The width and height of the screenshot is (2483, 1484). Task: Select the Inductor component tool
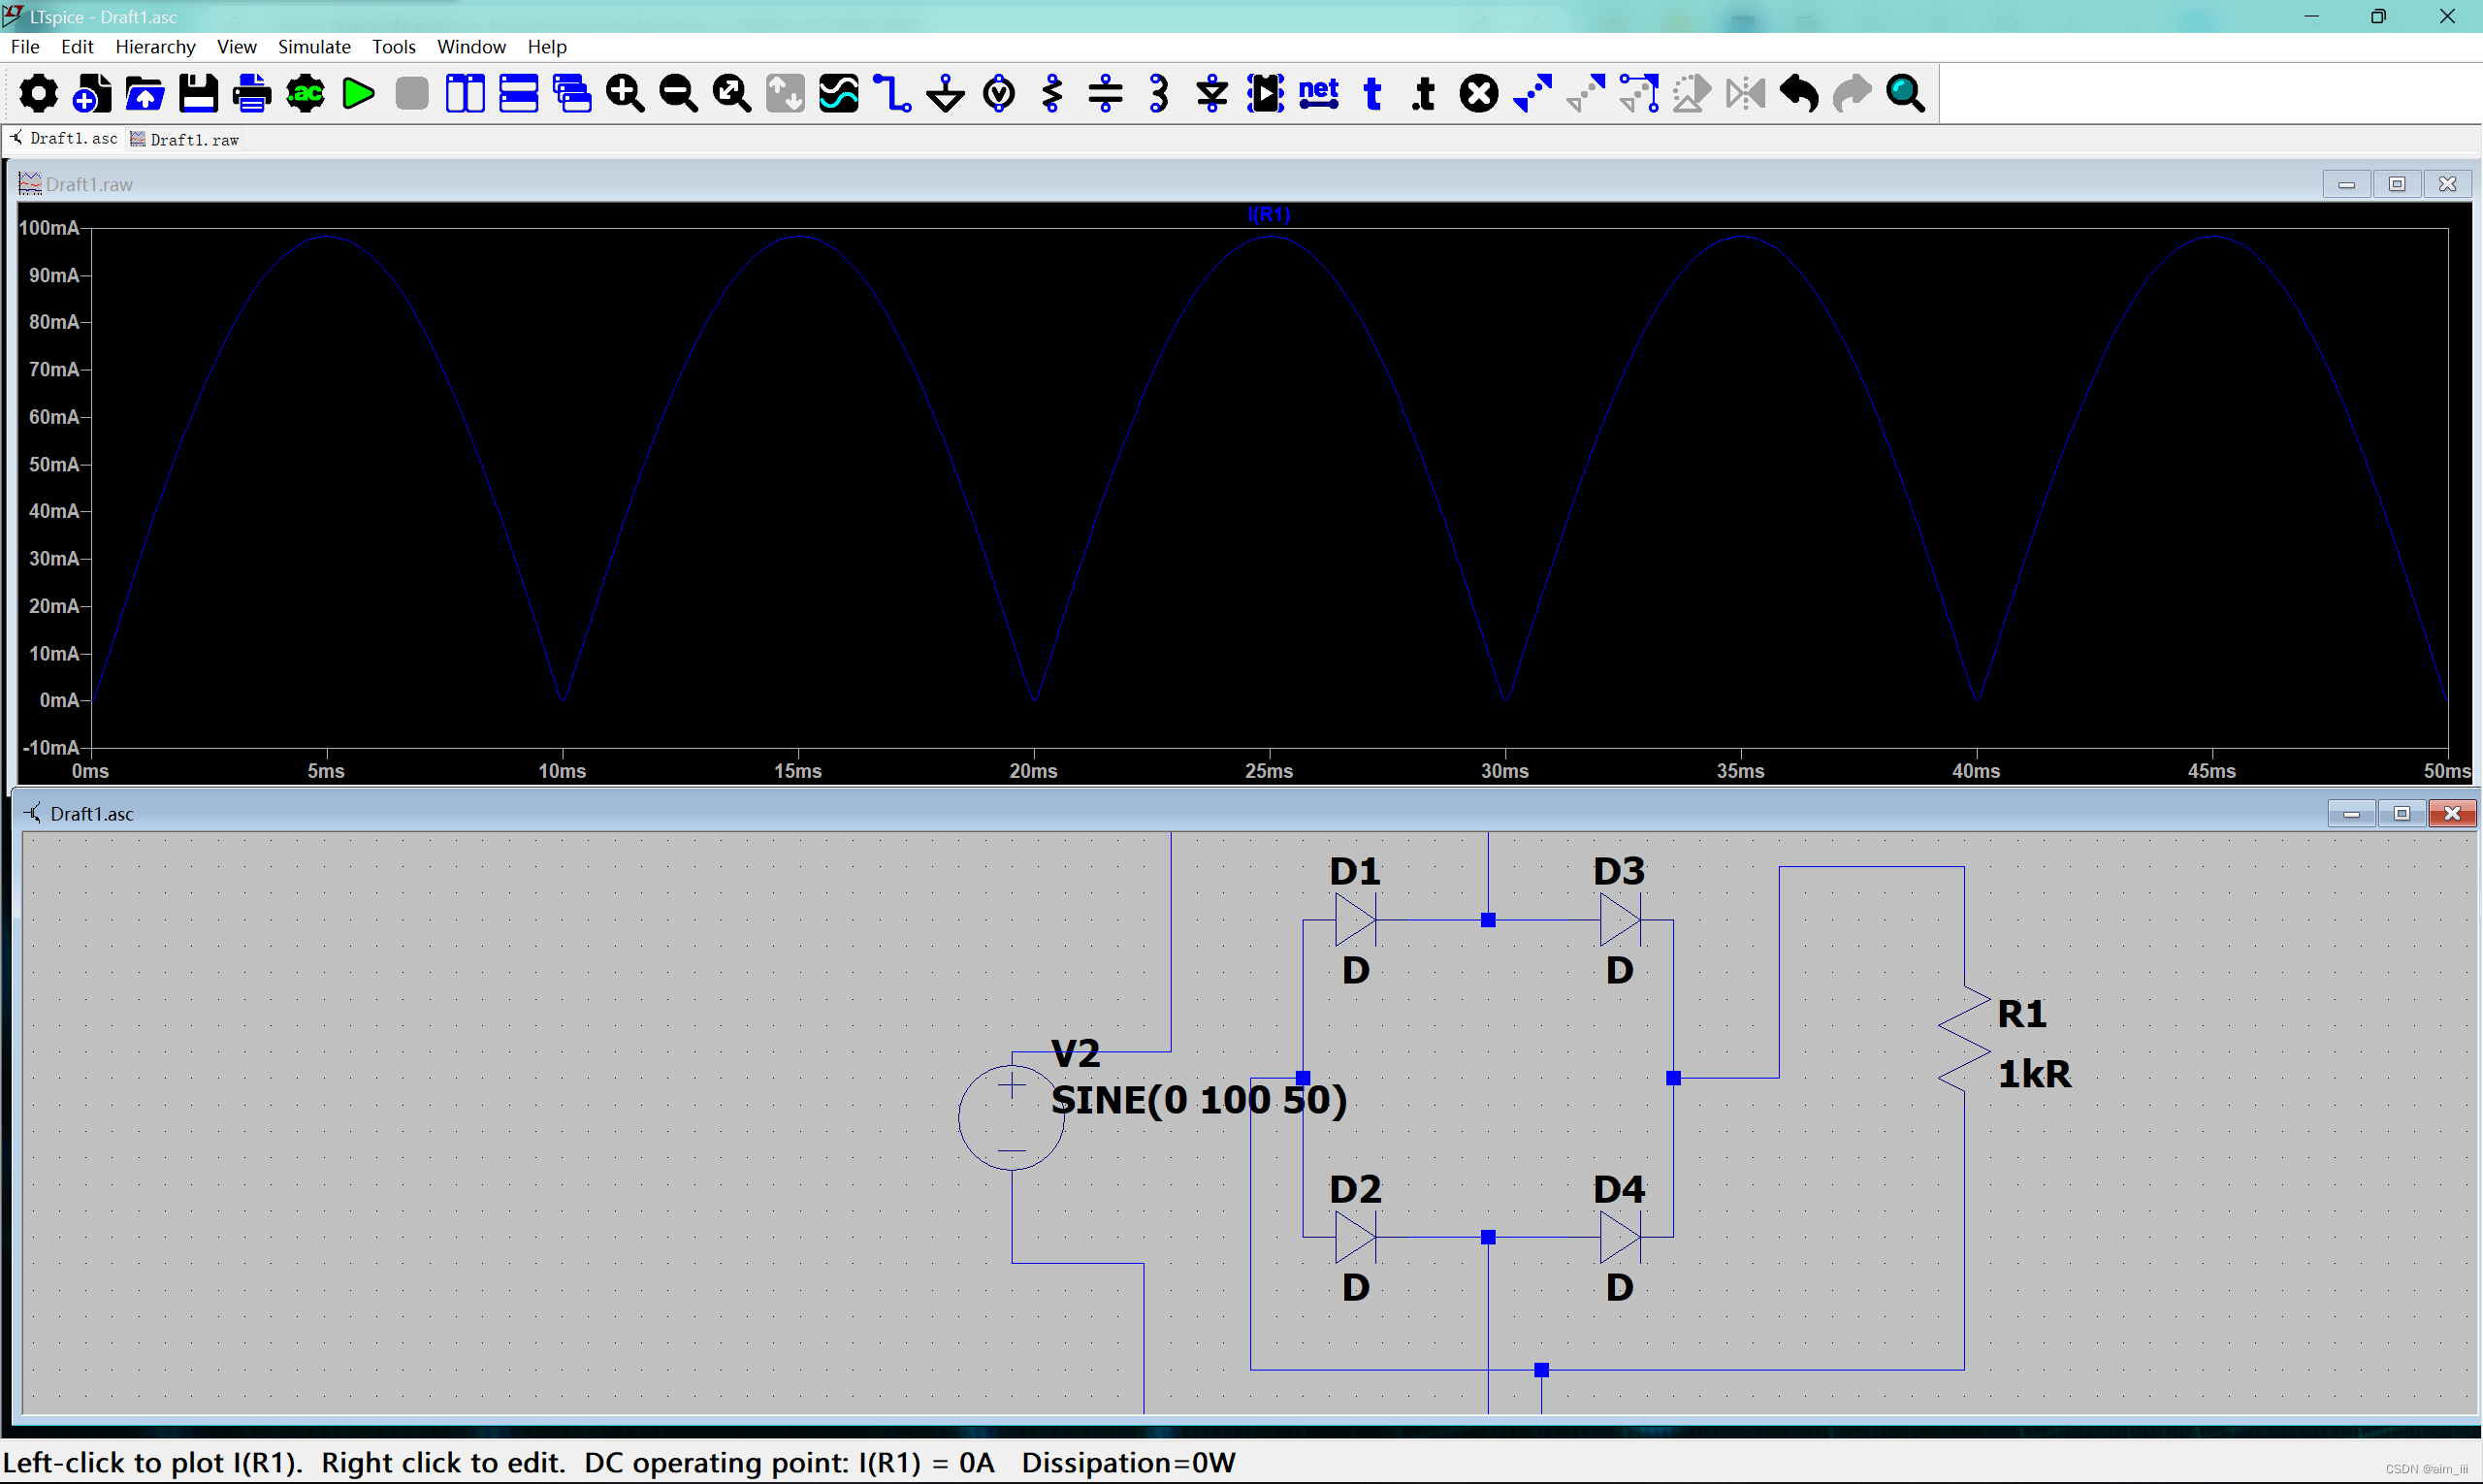coord(1159,94)
